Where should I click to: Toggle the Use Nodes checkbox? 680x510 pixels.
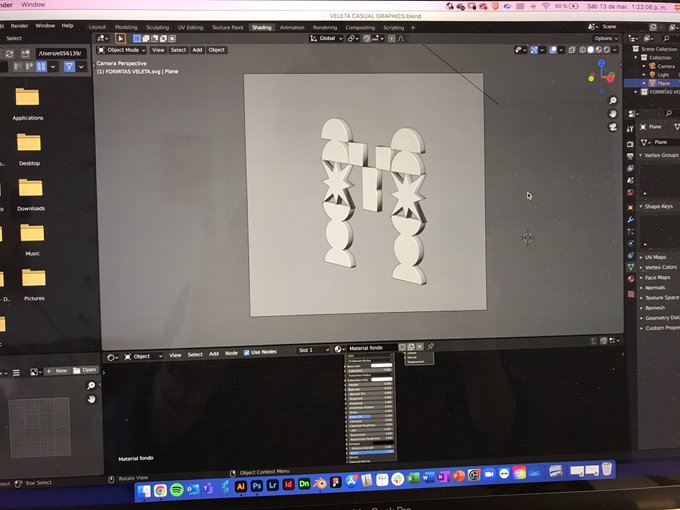pyautogui.click(x=247, y=352)
